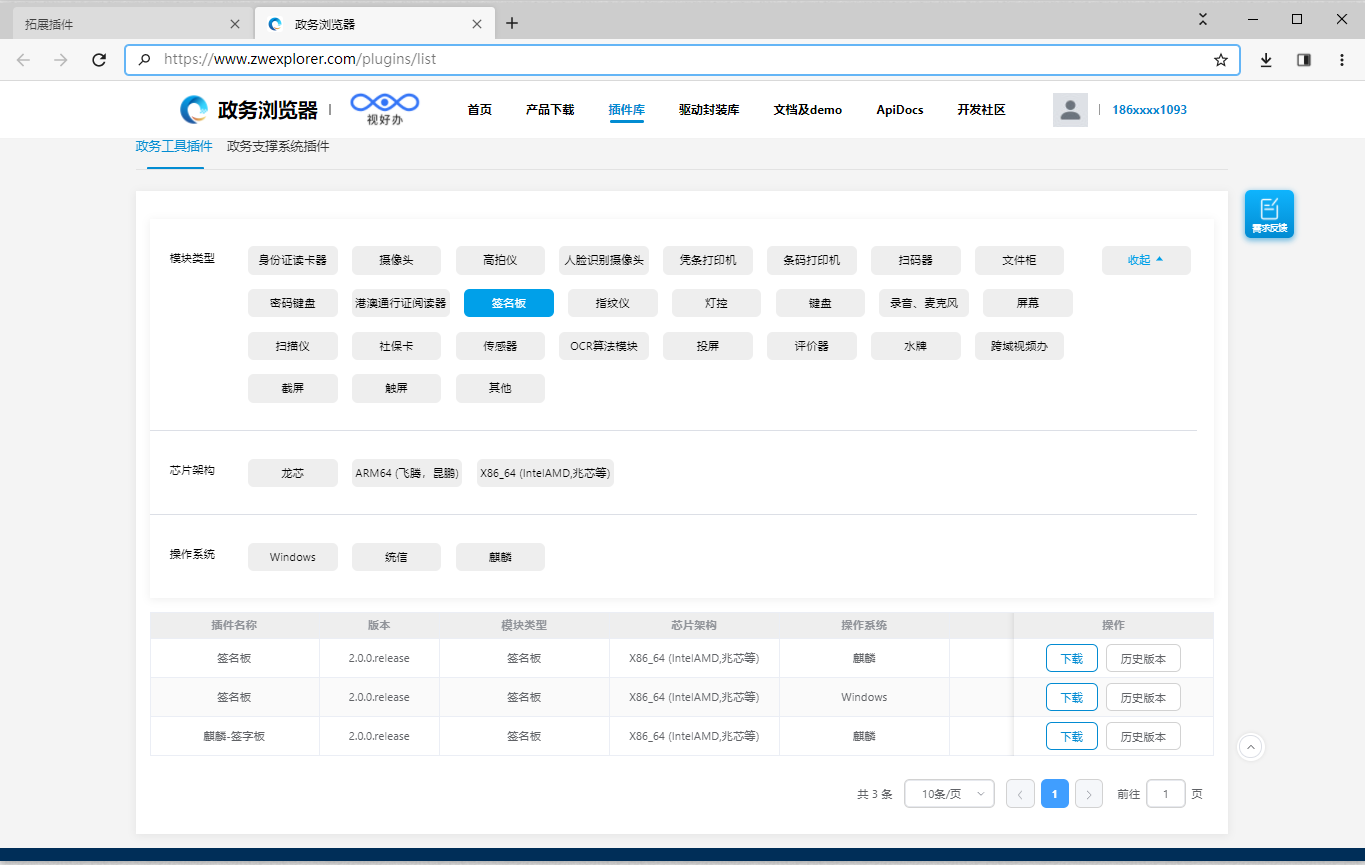Filter by 条码打印机 module type
Image resolution: width=1365 pixels, height=865 pixels.
(x=812, y=260)
